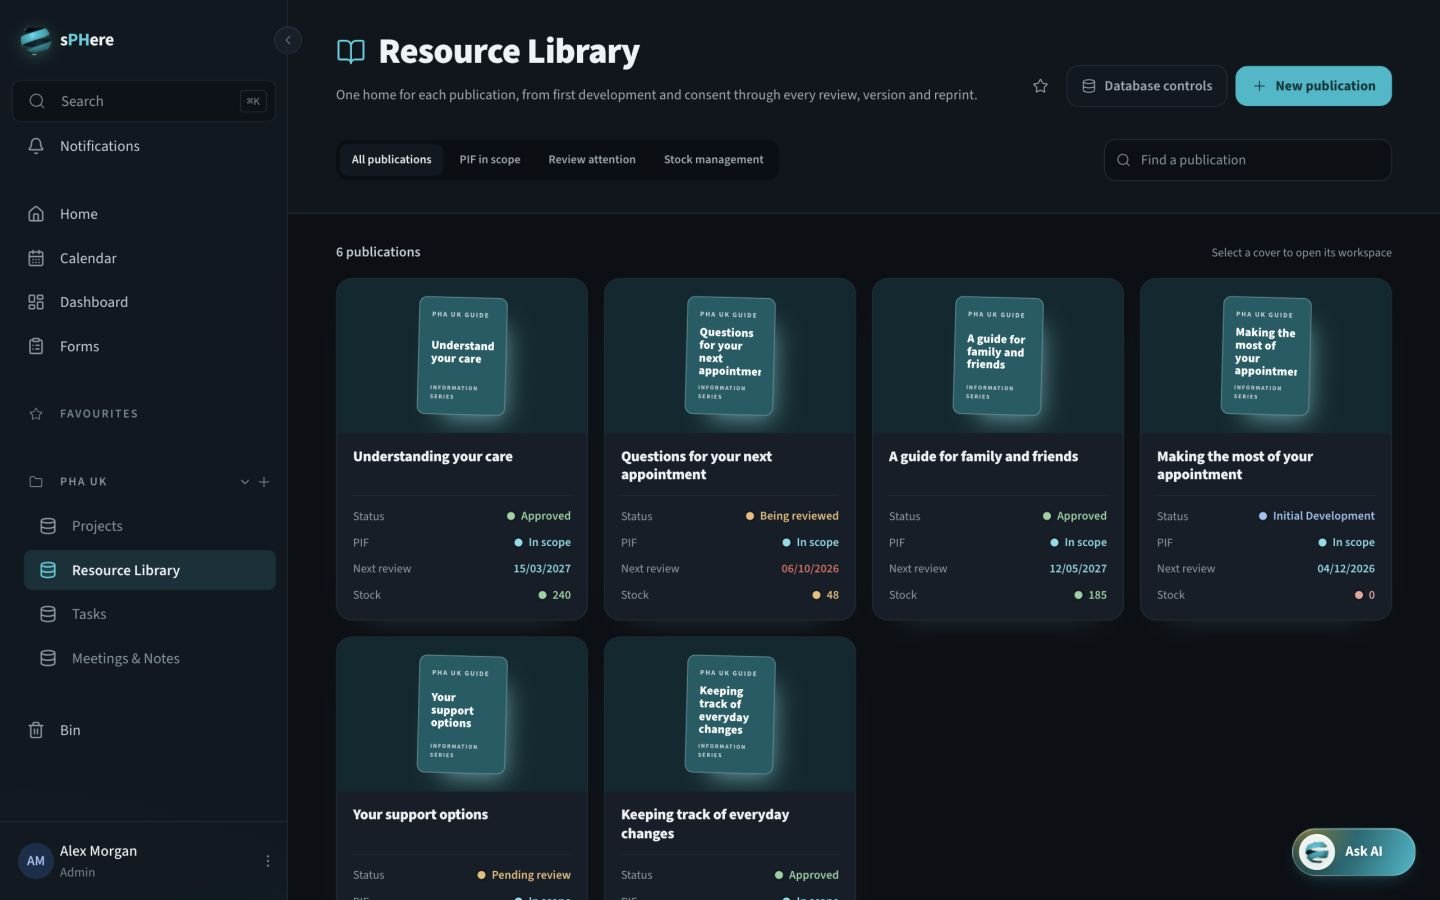Open the Ask AI assistant
Viewport: 1440px width, 900px height.
point(1353,852)
